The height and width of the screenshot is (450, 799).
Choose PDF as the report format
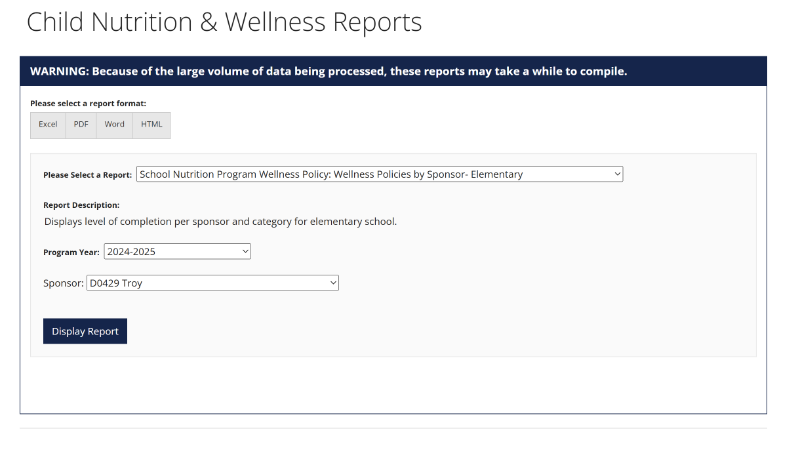pos(81,124)
